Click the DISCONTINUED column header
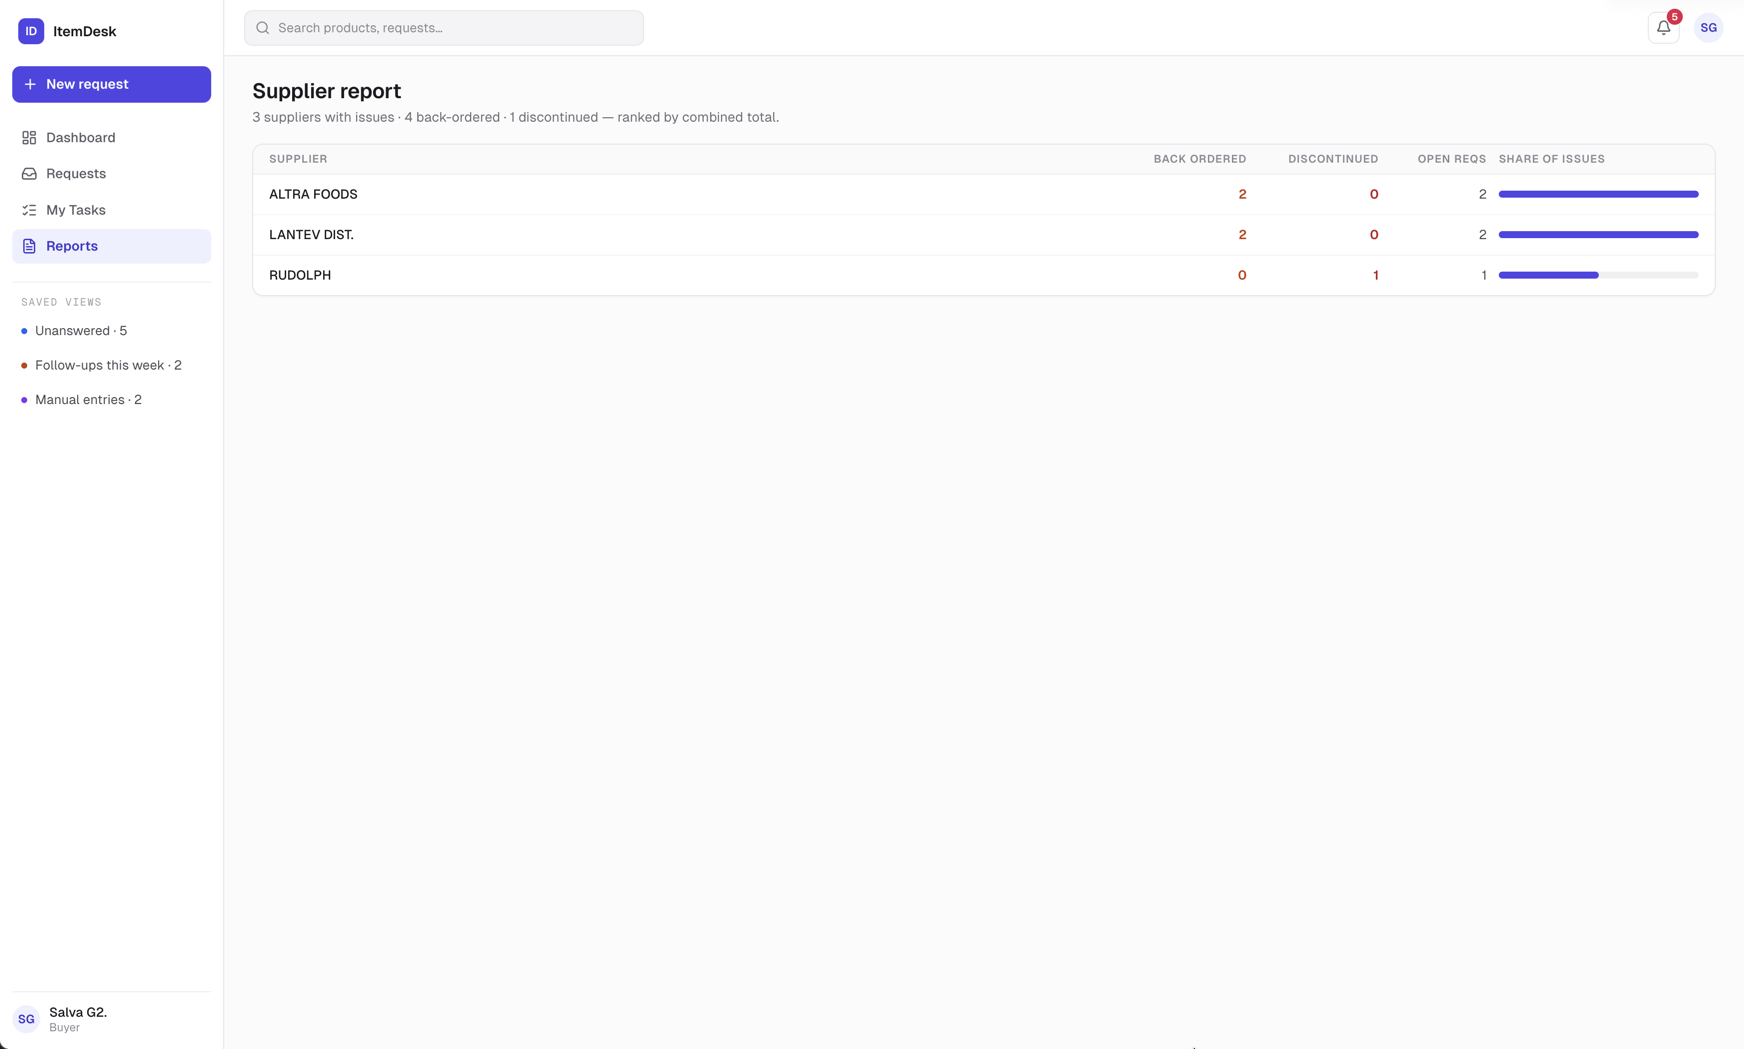1744x1049 pixels. [x=1333, y=159]
